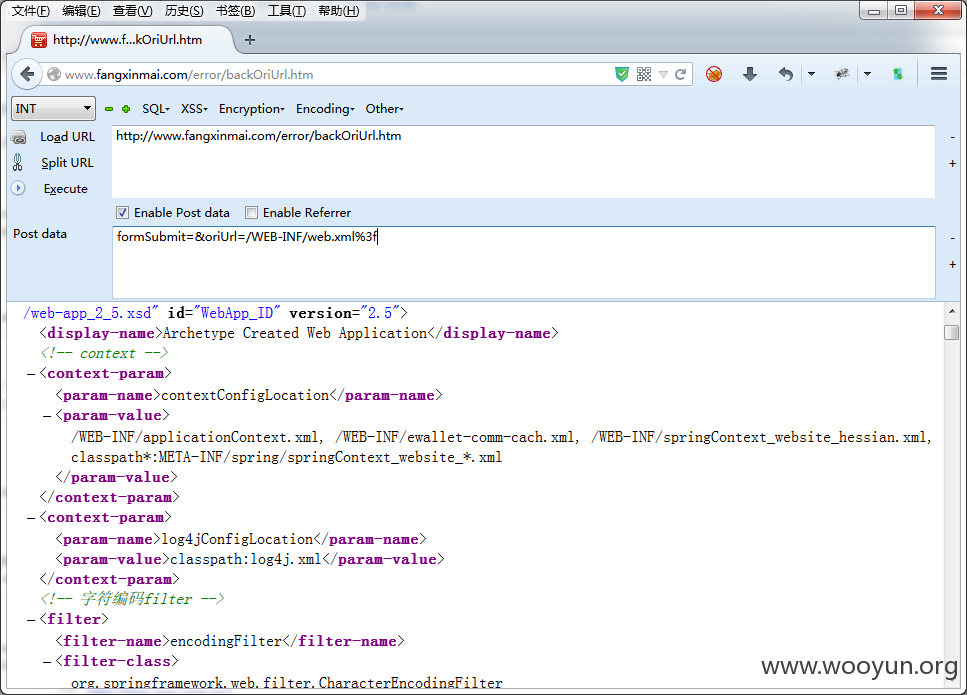The width and height of the screenshot is (967, 695).
Task: Click the scrollbar up arrow
Action: (x=952, y=311)
